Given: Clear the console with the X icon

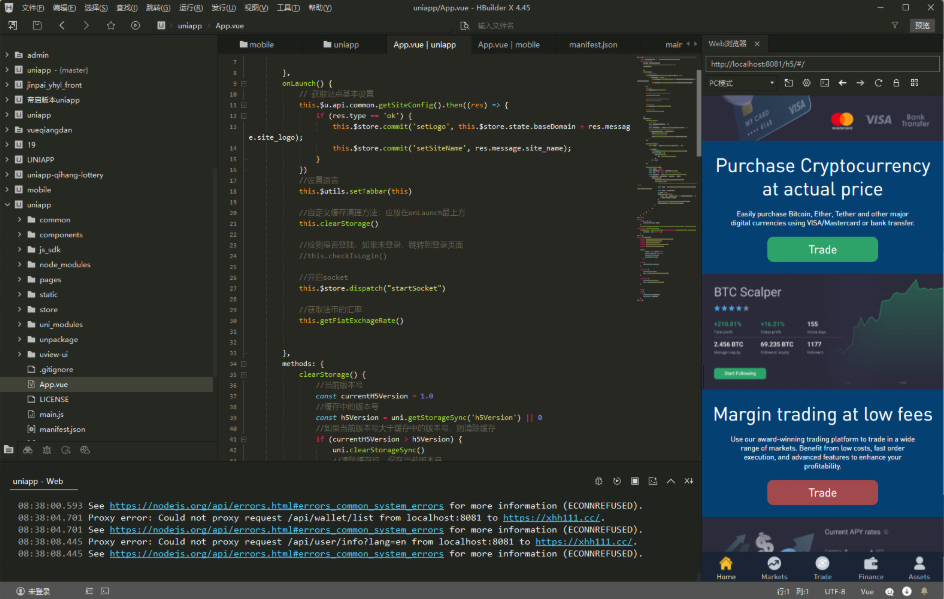Looking at the screenshot, I should (689, 481).
